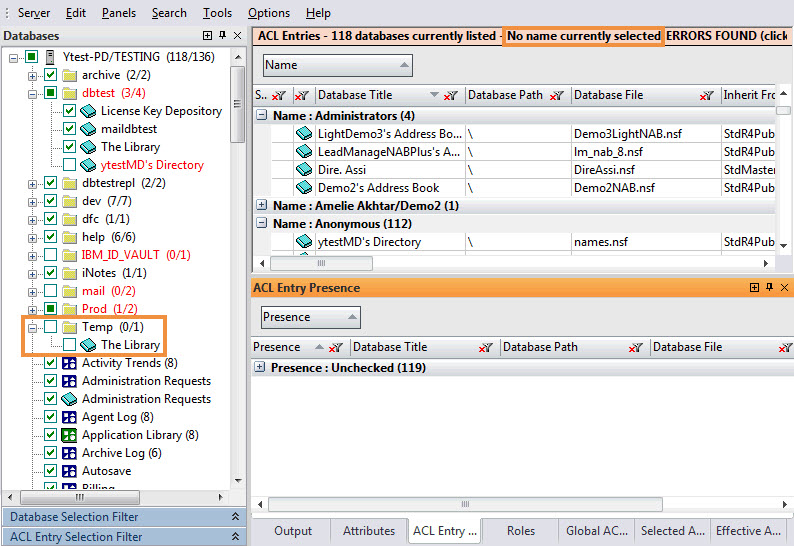Uncheck the archive folder checkbox
The image size is (794, 546).
pyautogui.click(x=50, y=75)
